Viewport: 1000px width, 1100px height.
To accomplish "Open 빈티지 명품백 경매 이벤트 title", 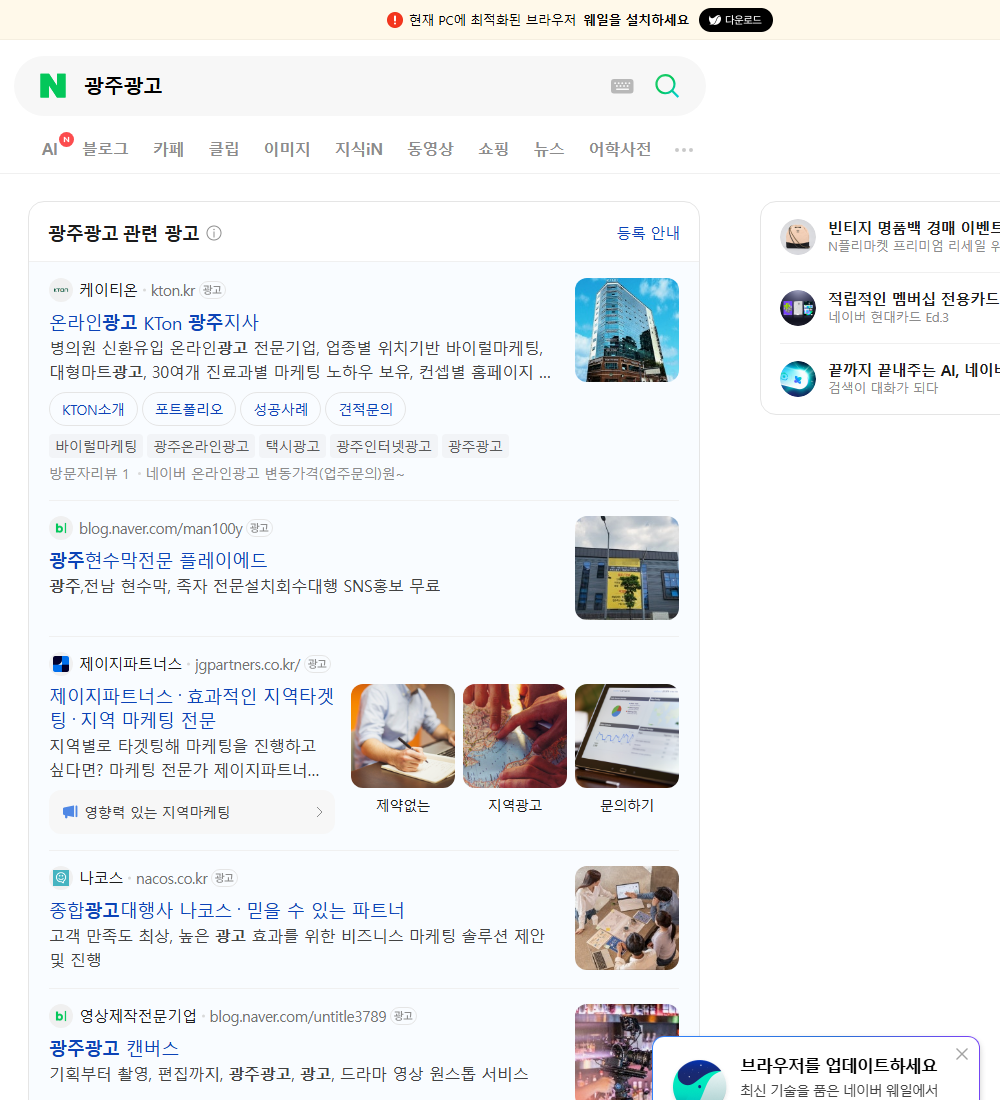I will (x=914, y=228).
